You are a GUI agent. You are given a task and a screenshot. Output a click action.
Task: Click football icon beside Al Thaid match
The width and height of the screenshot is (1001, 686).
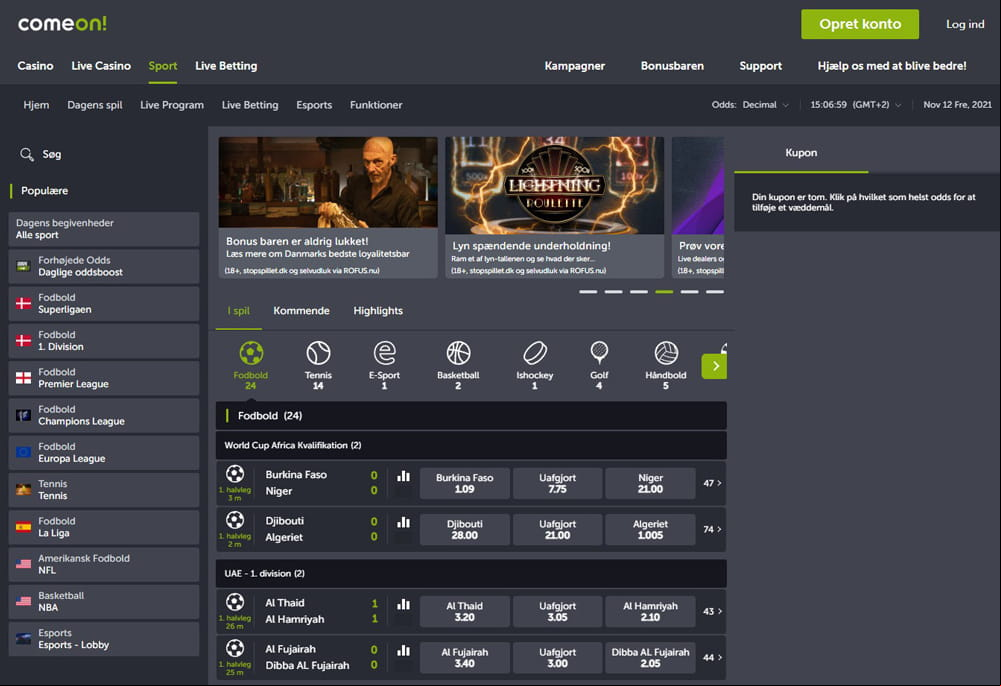(235, 602)
